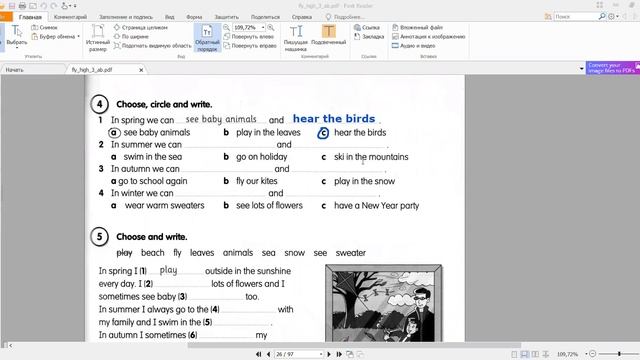This screenshot has width=640, height=360.
Task: Open the Буфер обмена dropdown
Action: 56,36
